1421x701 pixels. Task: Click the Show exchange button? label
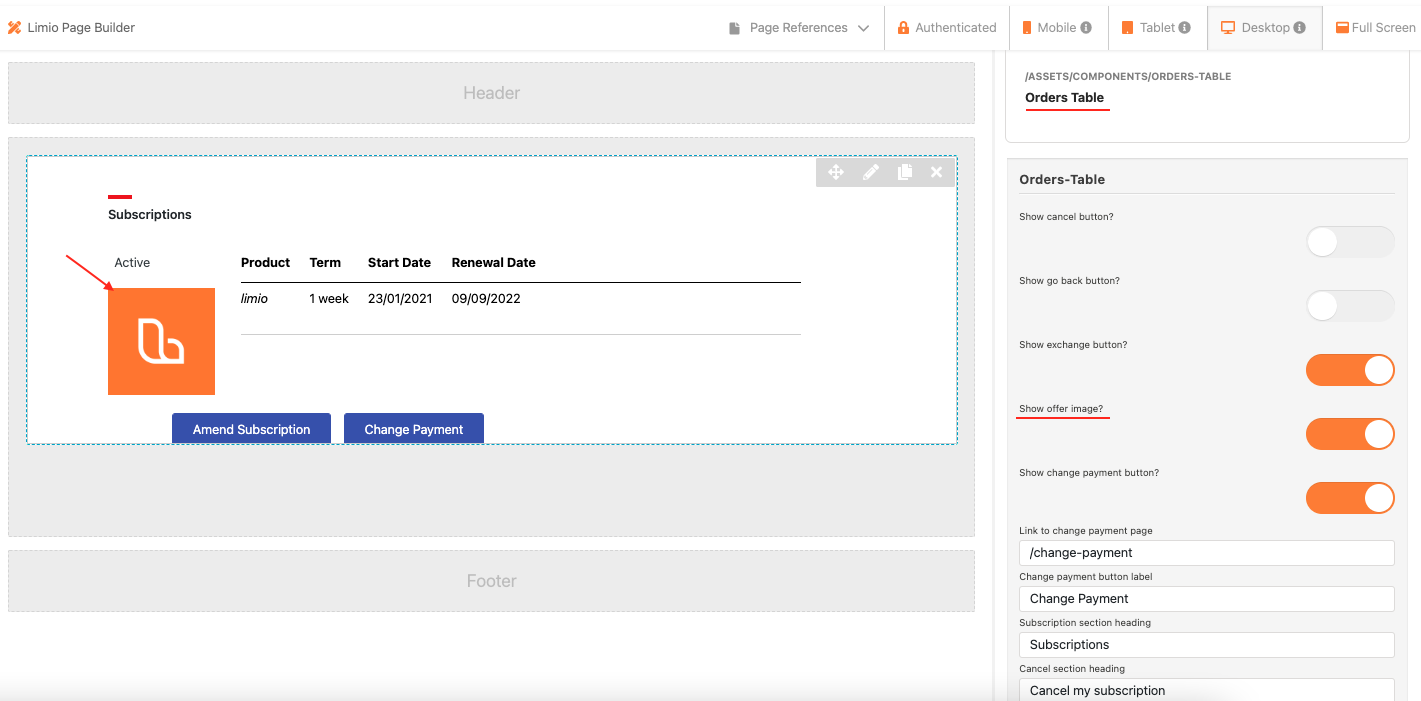click(1073, 344)
